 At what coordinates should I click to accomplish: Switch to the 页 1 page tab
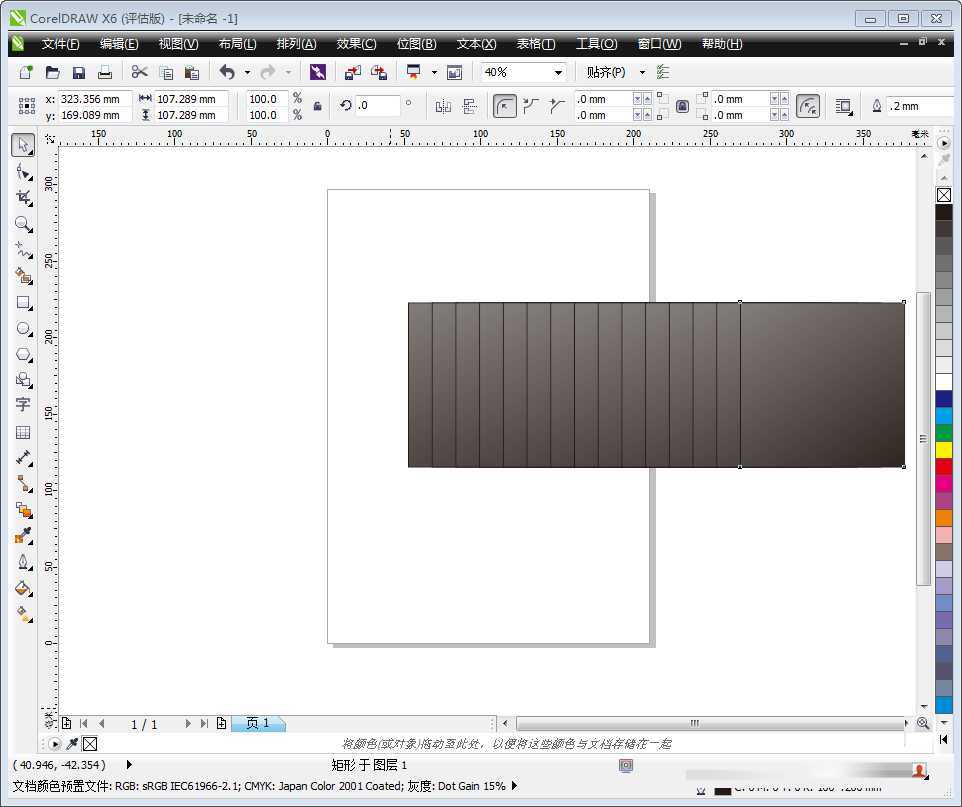coord(258,723)
